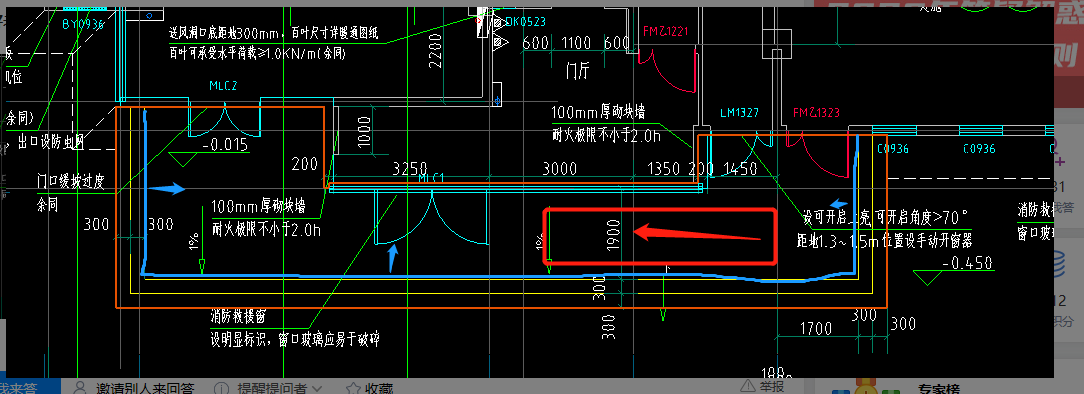Click the 1900 dimension text
The width and height of the screenshot is (1084, 394).
point(614,237)
